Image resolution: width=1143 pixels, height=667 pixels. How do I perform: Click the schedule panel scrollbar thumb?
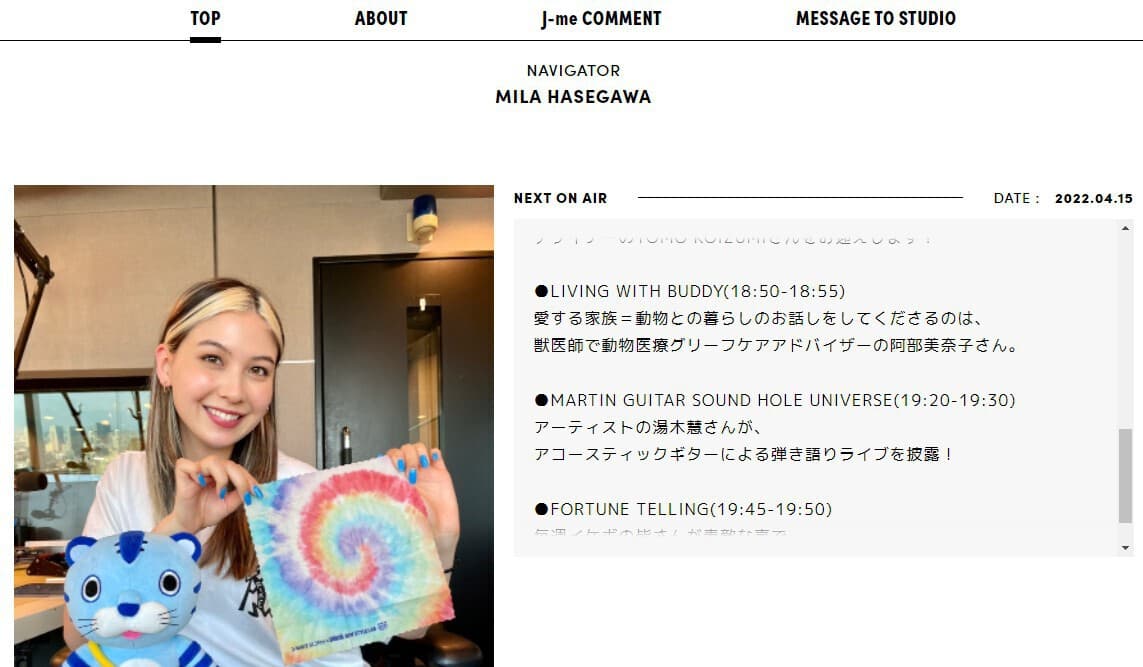[1126, 476]
